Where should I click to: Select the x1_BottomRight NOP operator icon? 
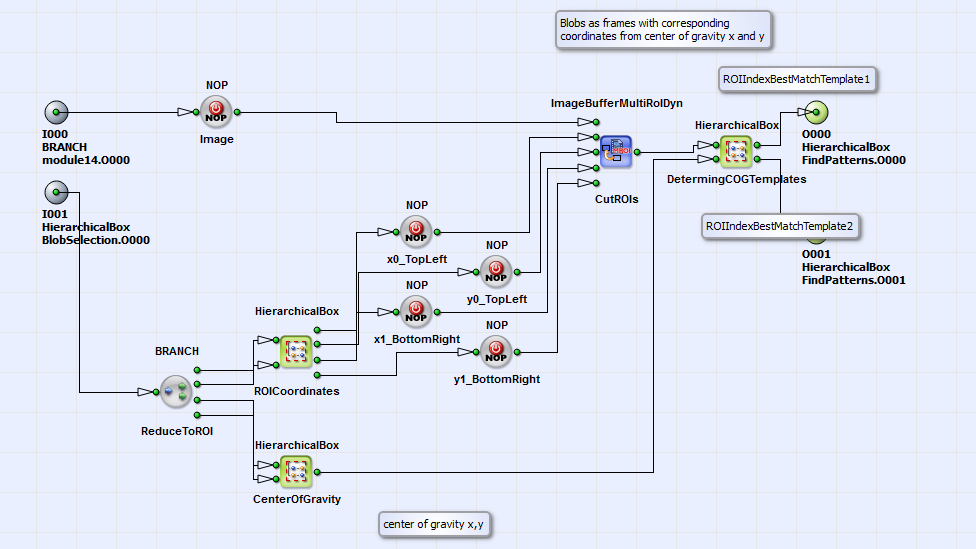[416, 312]
